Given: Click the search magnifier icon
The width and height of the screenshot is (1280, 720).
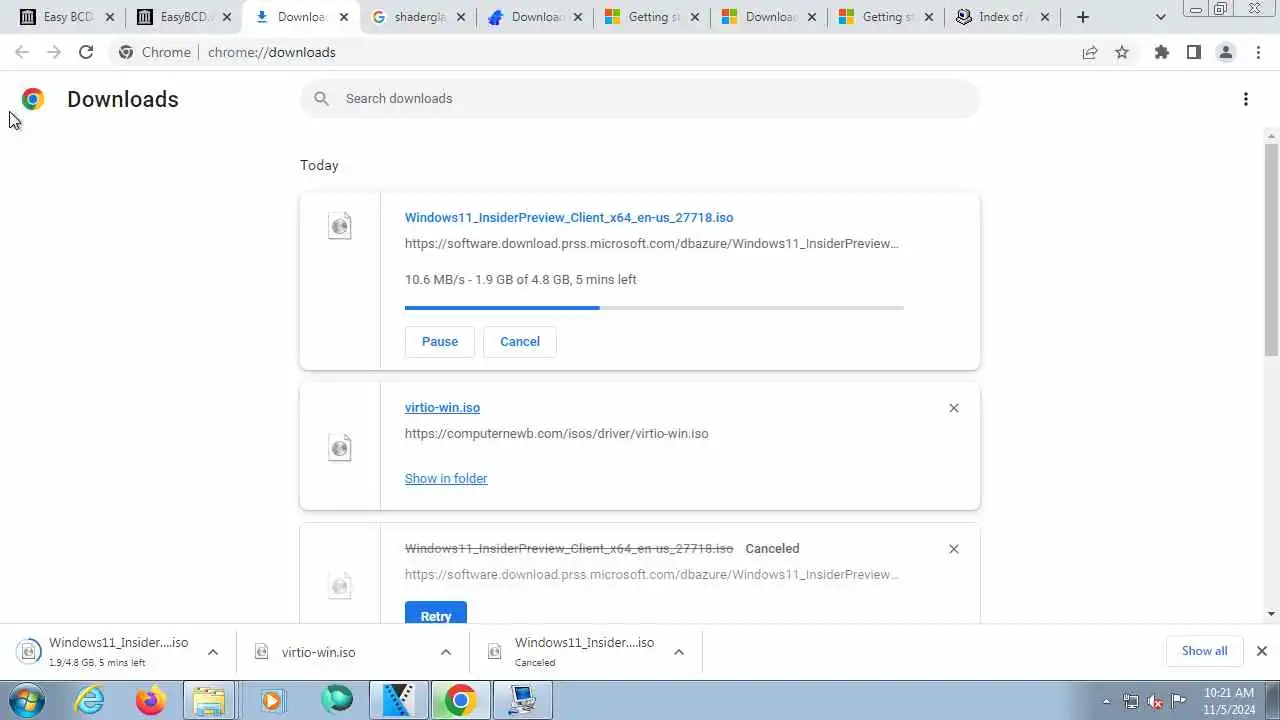Looking at the screenshot, I should 321,98.
